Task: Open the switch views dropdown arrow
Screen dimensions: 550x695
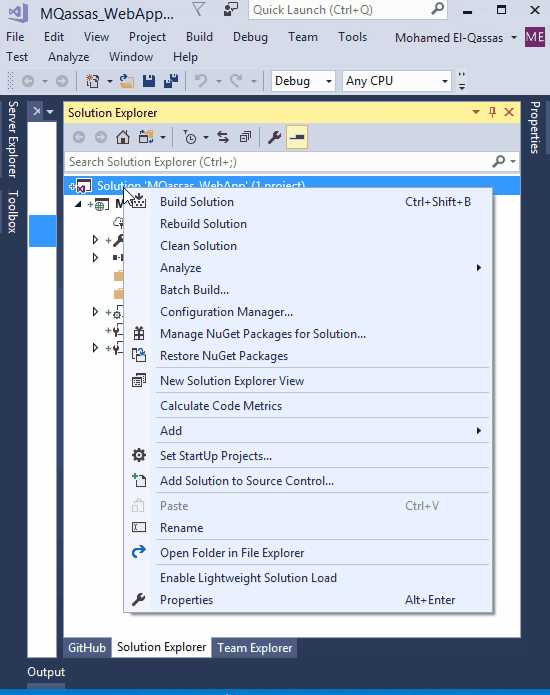Action: [163, 138]
